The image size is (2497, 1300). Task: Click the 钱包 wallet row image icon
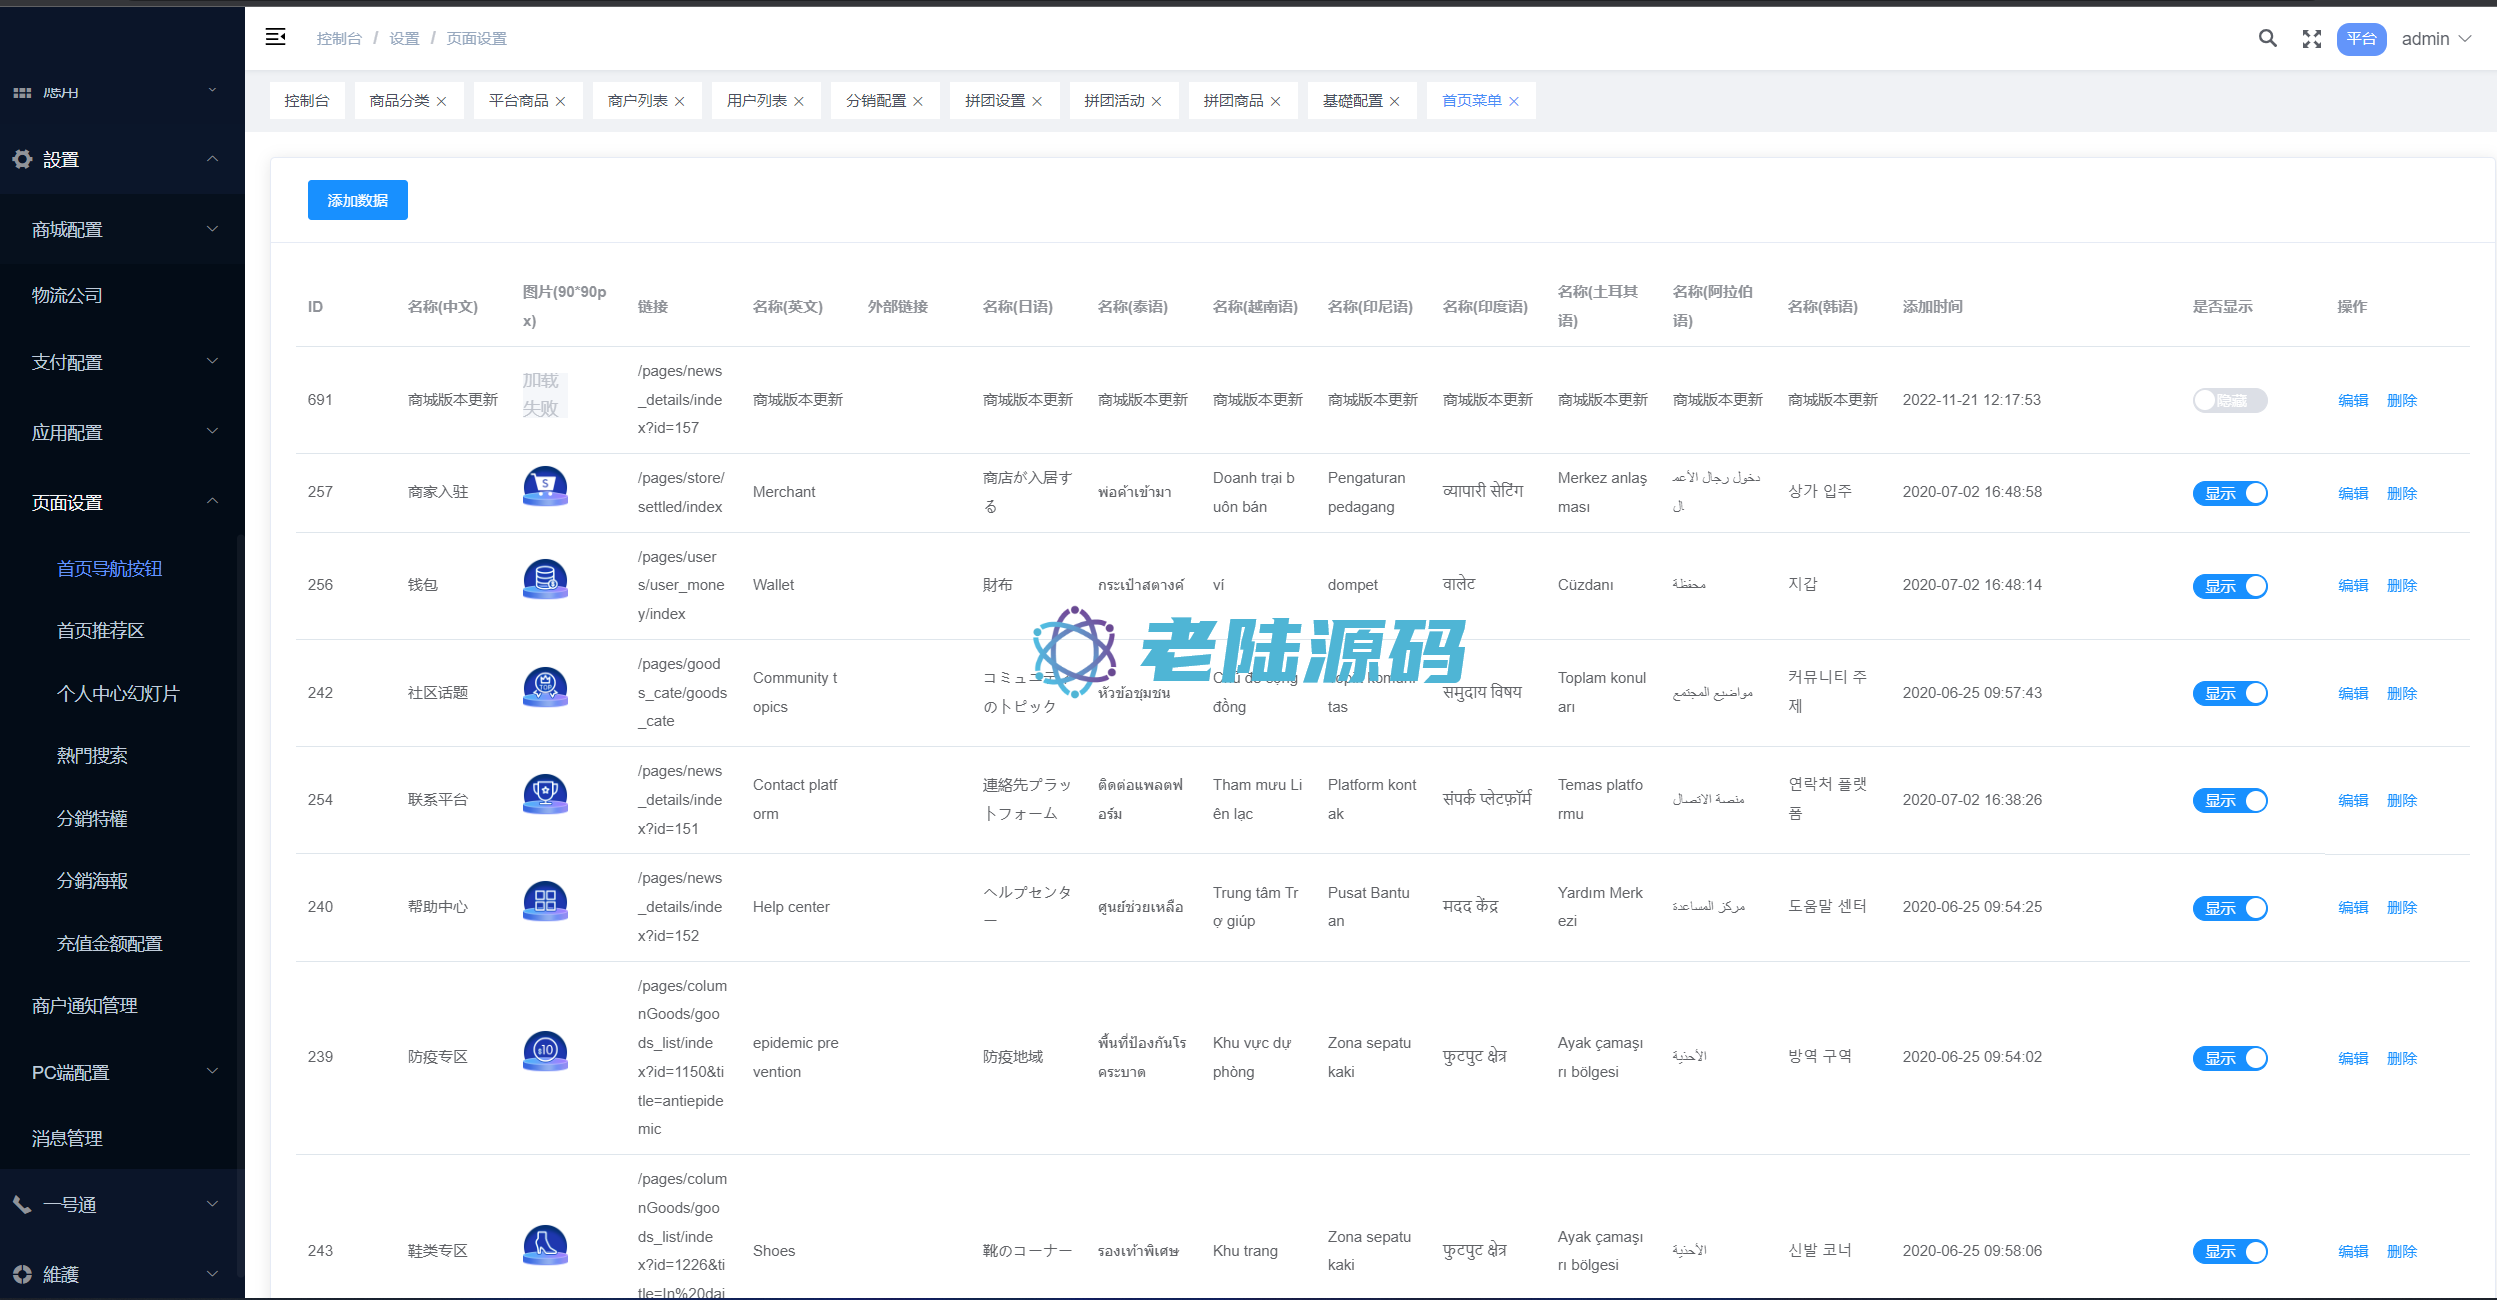[545, 579]
